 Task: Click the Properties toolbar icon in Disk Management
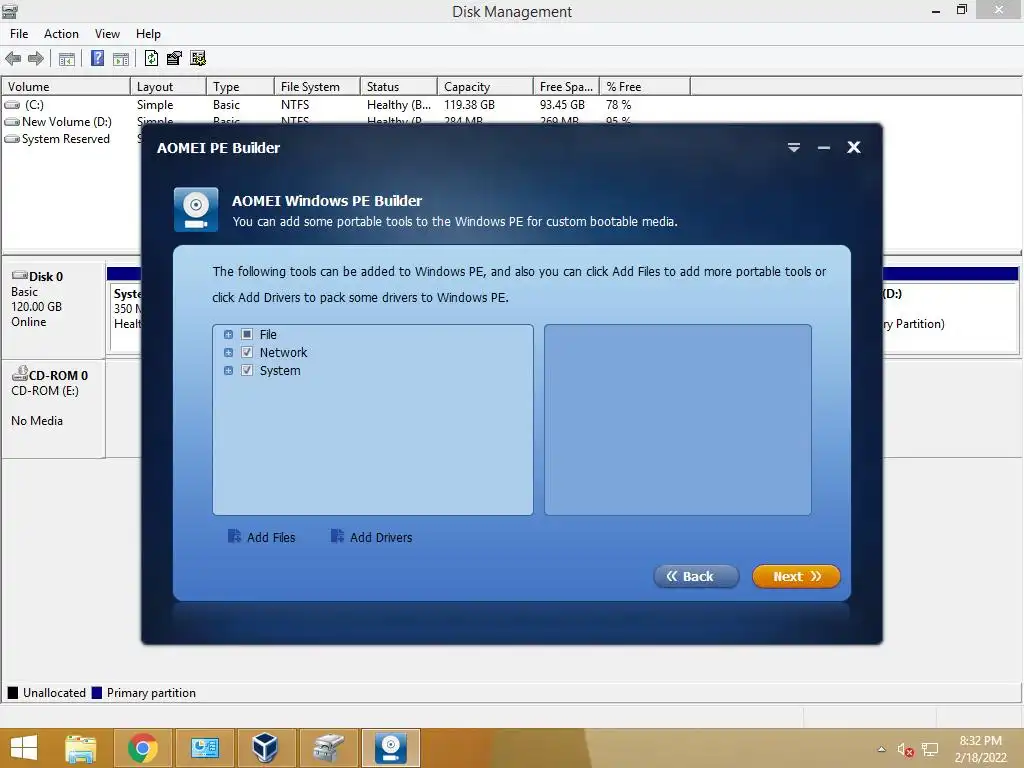pos(174,59)
